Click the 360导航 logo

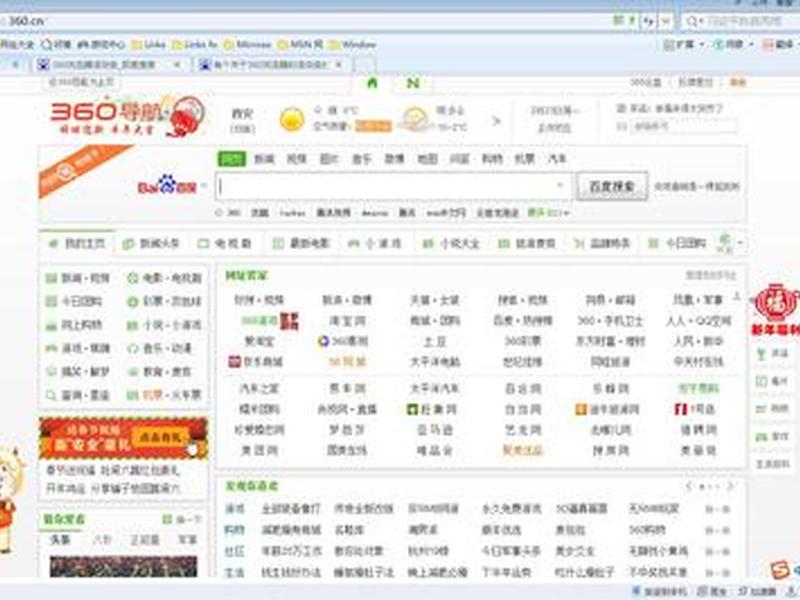pos(128,117)
